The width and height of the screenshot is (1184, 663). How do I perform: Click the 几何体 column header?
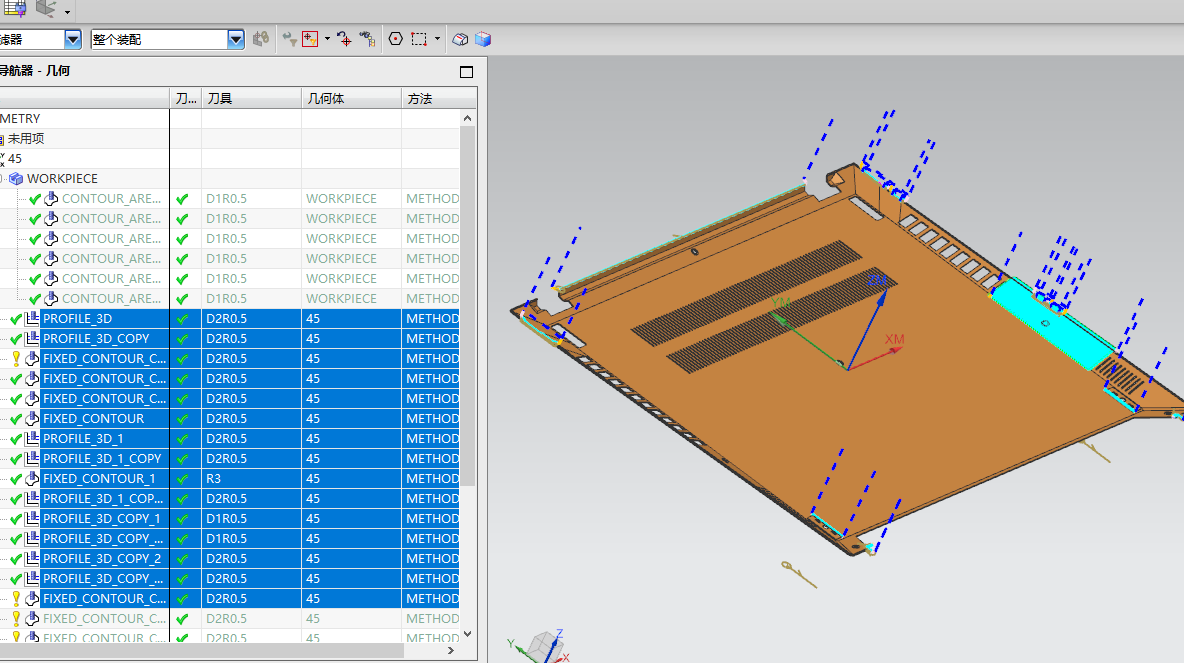click(326, 98)
